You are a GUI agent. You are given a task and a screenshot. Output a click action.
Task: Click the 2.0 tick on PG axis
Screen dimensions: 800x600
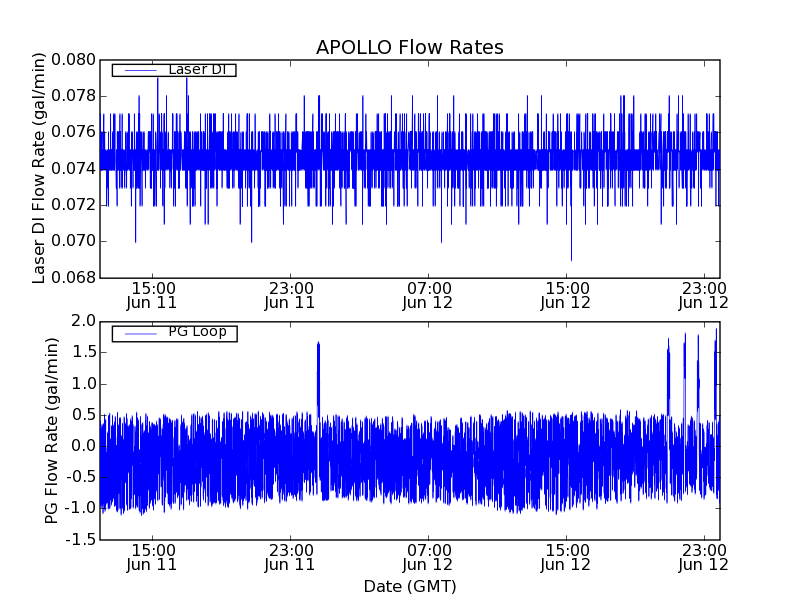(x=84, y=321)
